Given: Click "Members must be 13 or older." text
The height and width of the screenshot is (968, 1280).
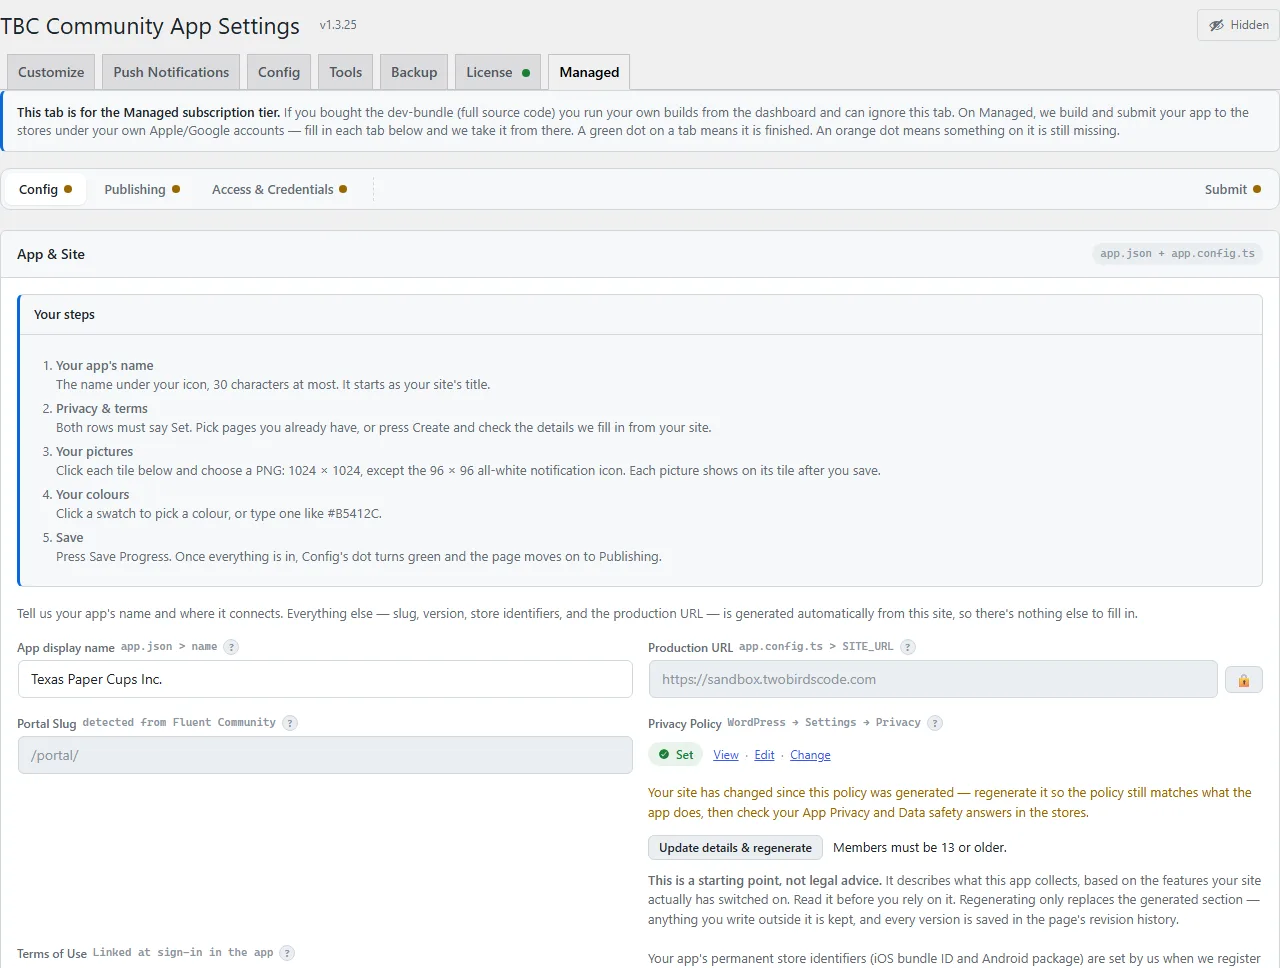Looking at the screenshot, I should (920, 848).
